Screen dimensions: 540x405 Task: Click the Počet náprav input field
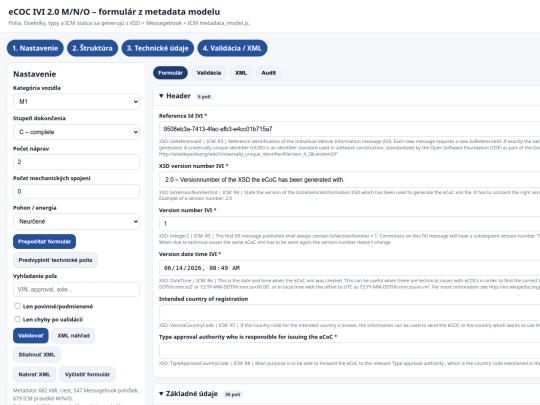pyautogui.click(x=76, y=162)
